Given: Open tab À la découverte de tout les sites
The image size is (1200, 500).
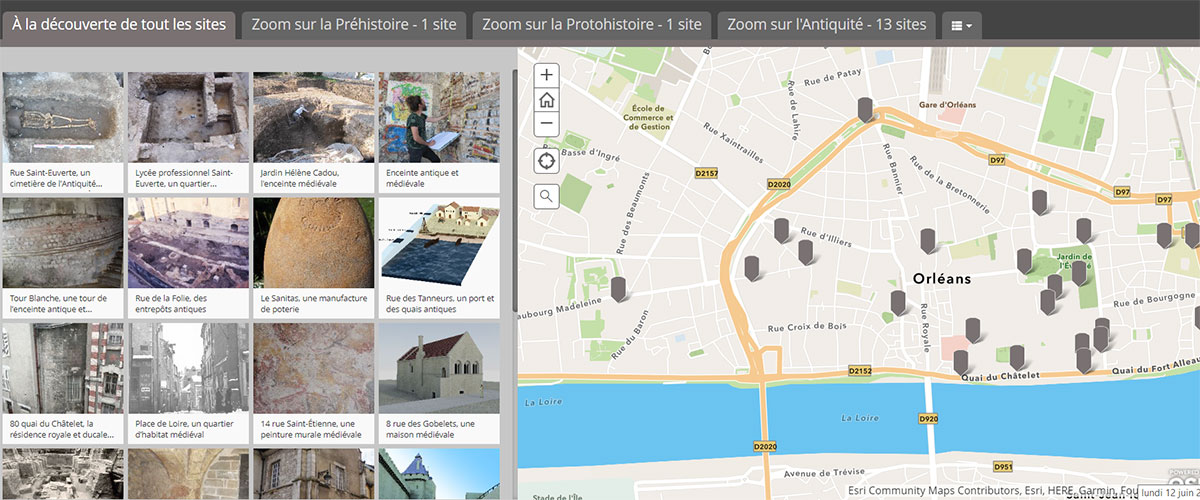Looking at the screenshot, I should 119,25.
